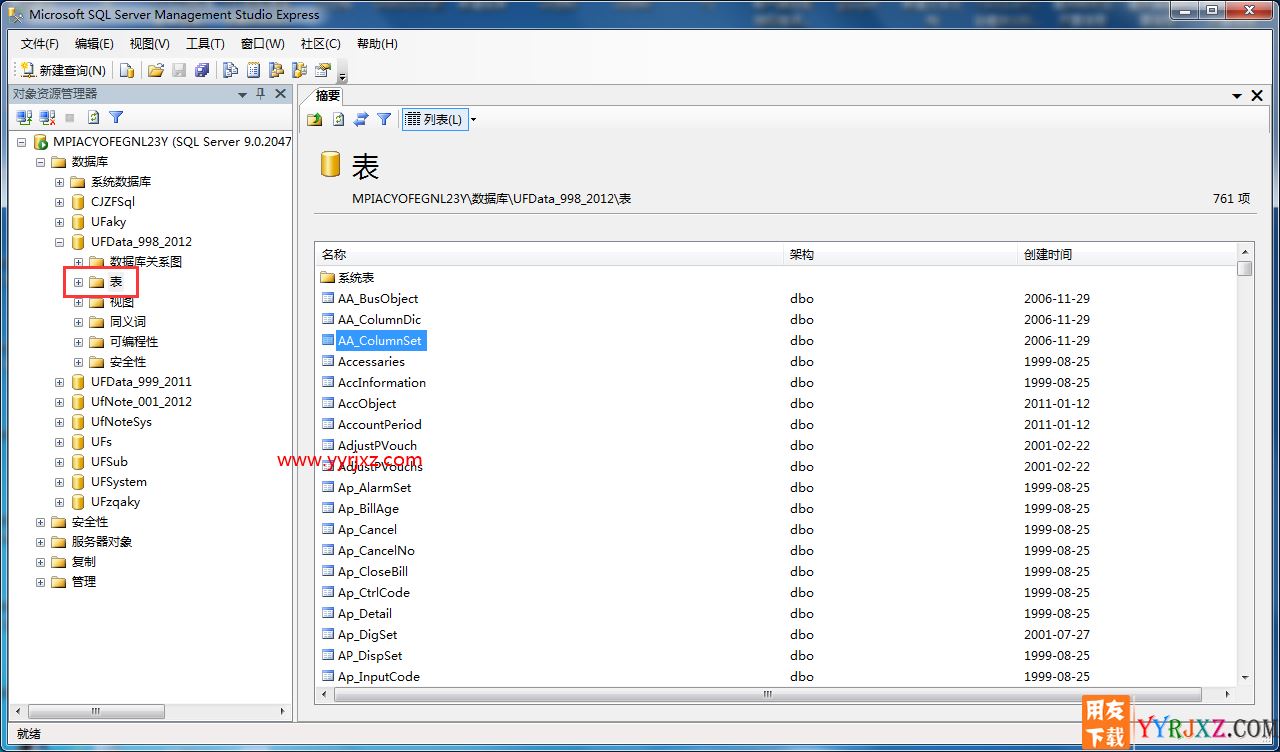This screenshot has height=752, width=1280.
Task: Open the 编辑(E) menu
Action: [95, 44]
